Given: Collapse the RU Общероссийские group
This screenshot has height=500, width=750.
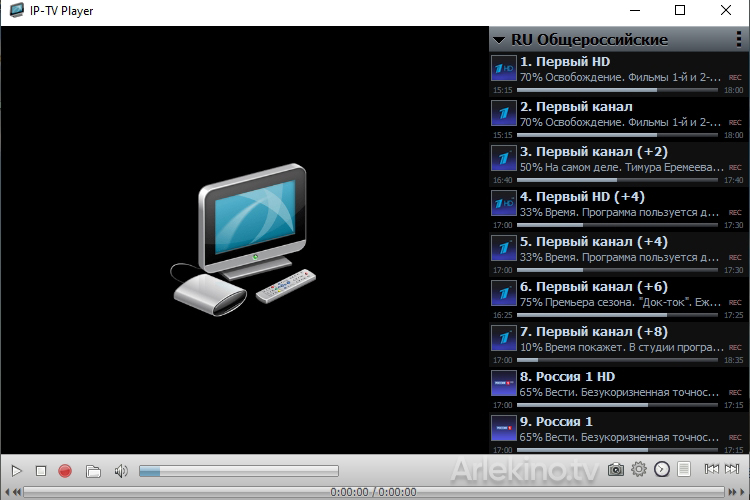Looking at the screenshot, I should (499, 40).
